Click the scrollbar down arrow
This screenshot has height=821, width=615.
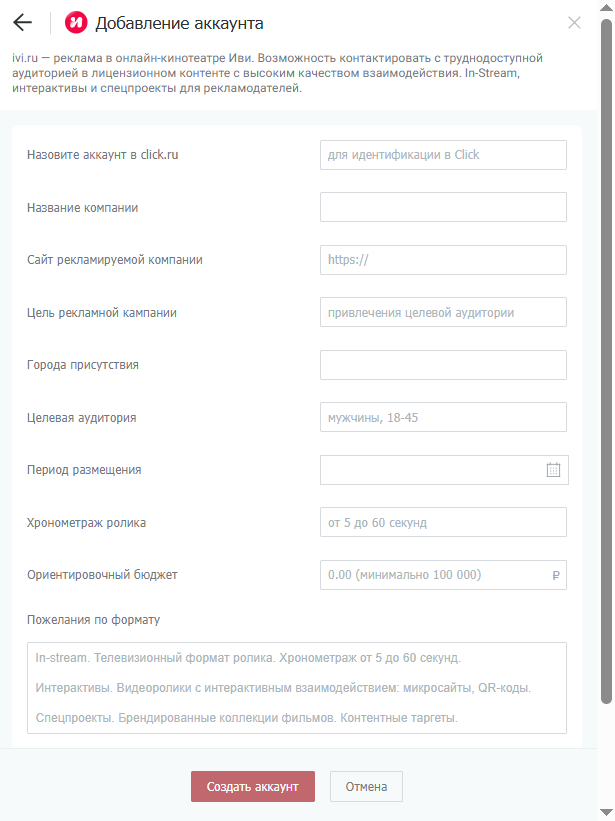coord(607,812)
